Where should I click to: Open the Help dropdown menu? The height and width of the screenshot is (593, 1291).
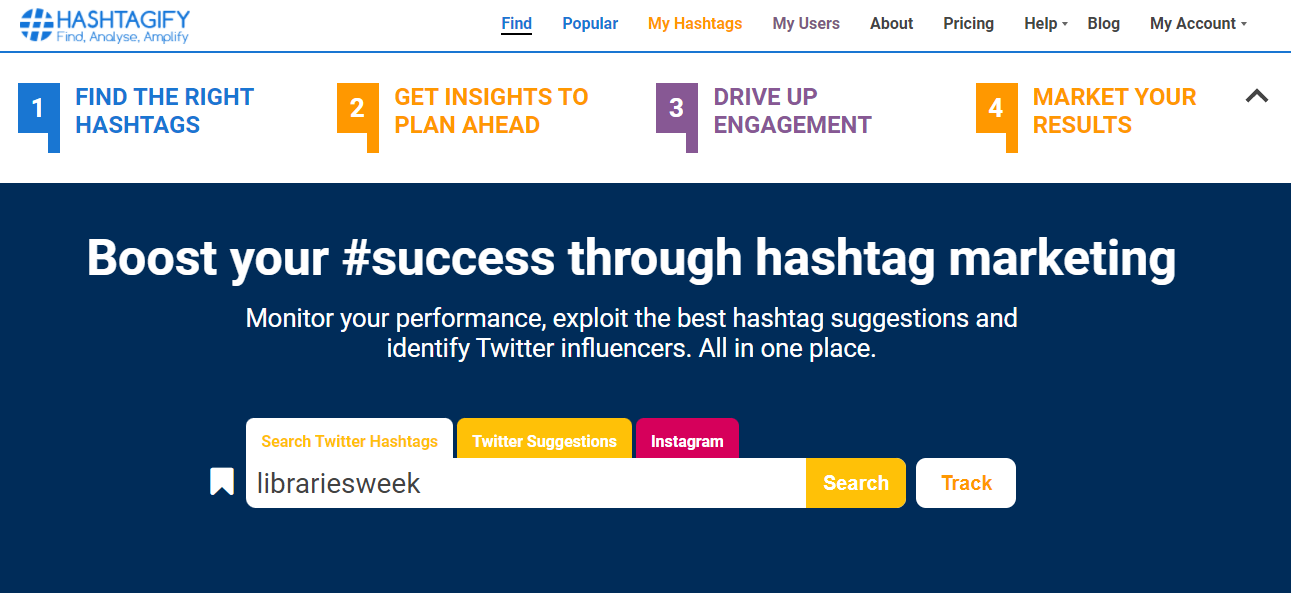point(1045,24)
